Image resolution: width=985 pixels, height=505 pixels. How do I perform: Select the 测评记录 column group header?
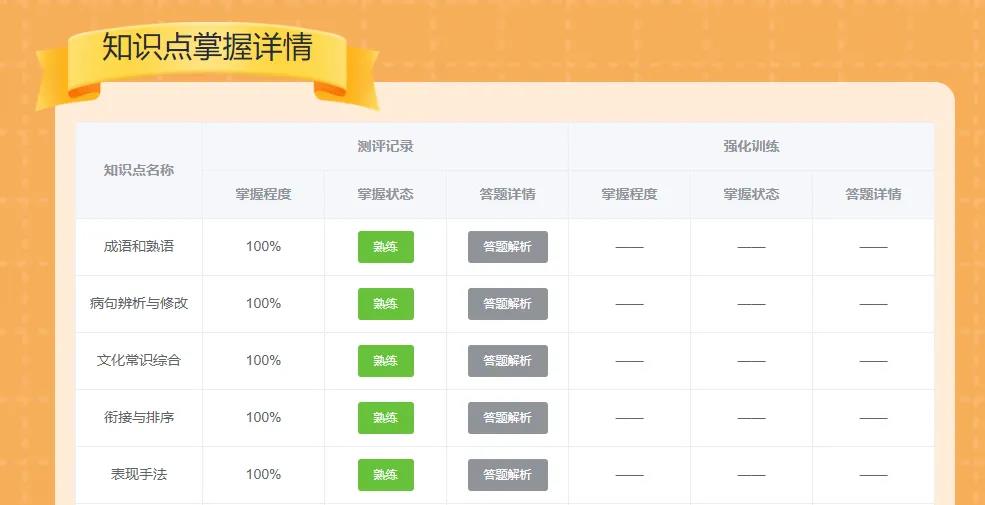(385, 146)
